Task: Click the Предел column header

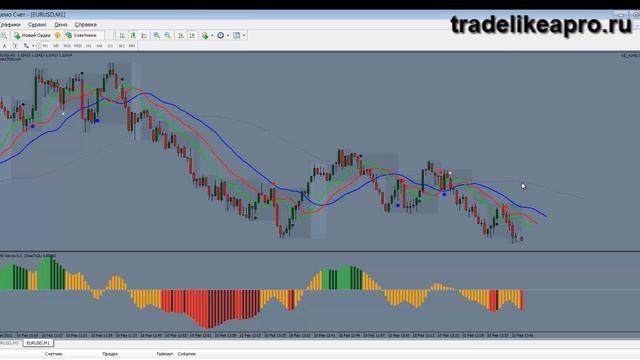Action: point(110,354)
